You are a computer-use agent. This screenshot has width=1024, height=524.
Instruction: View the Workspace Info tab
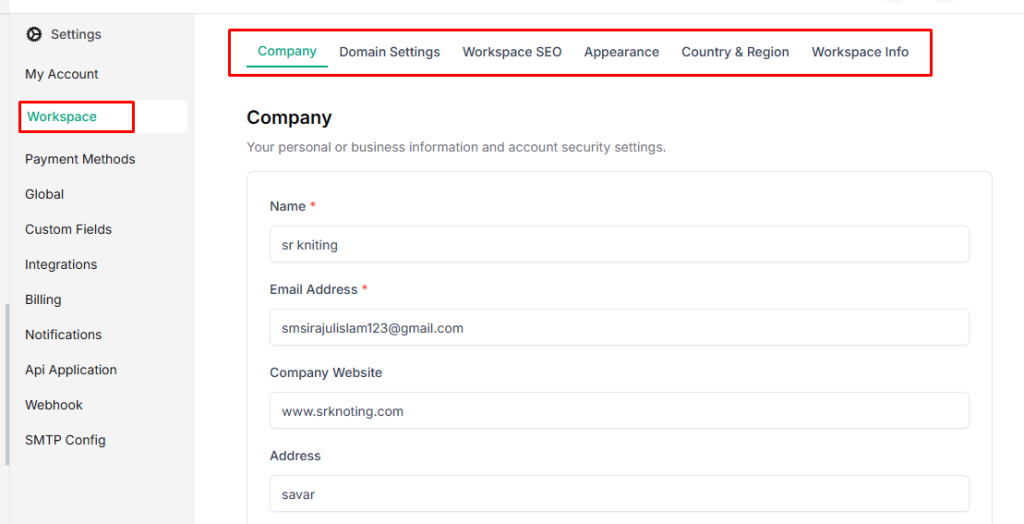click(x=860, y=52)
